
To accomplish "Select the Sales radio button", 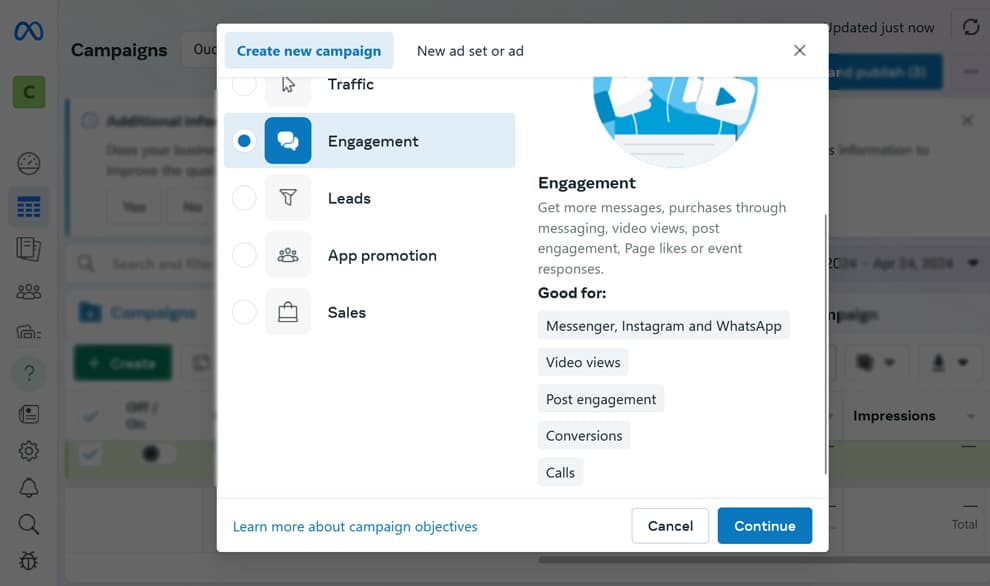I will tap(244, 312).
